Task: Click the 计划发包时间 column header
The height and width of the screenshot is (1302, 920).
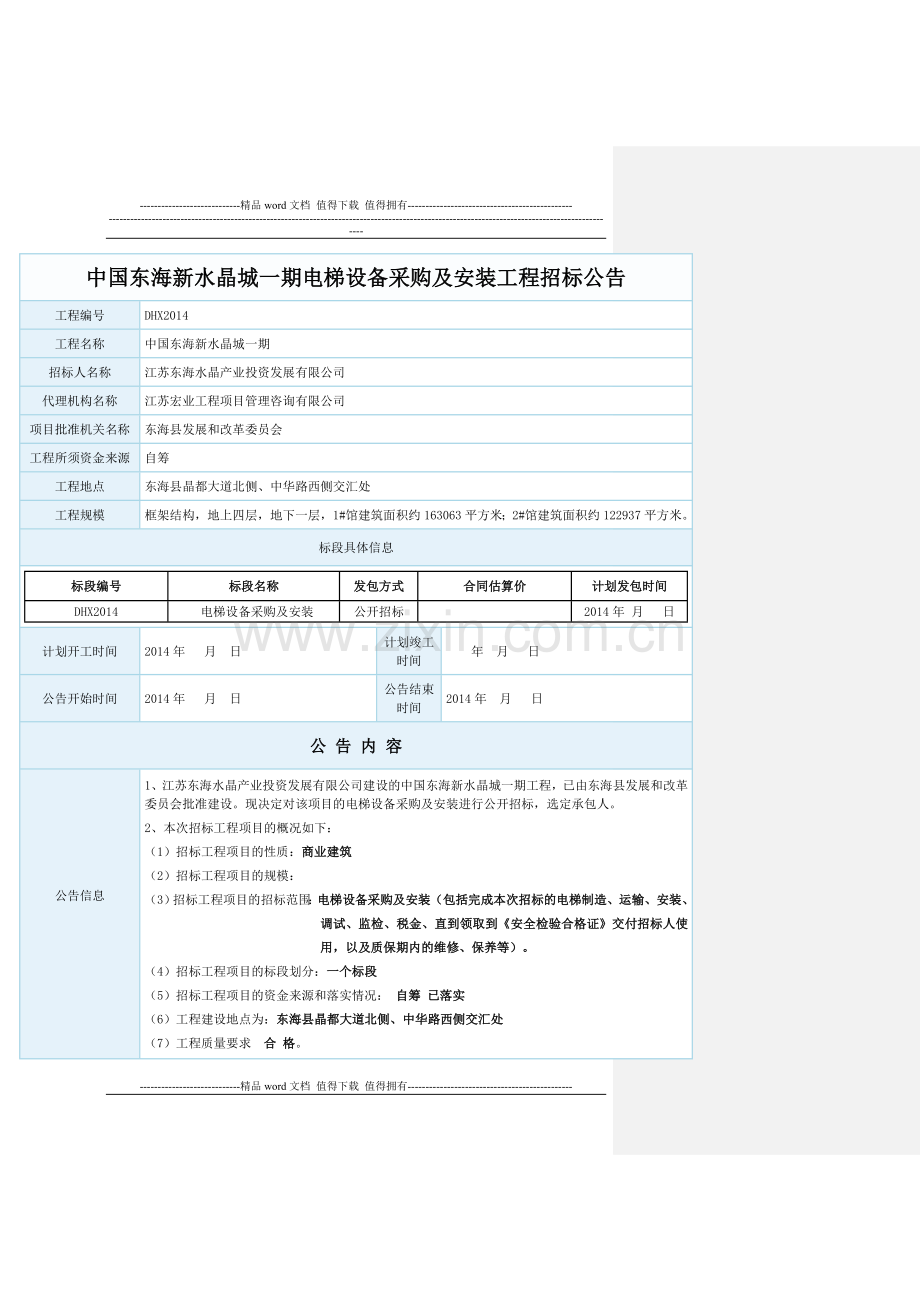Action: 630,586
